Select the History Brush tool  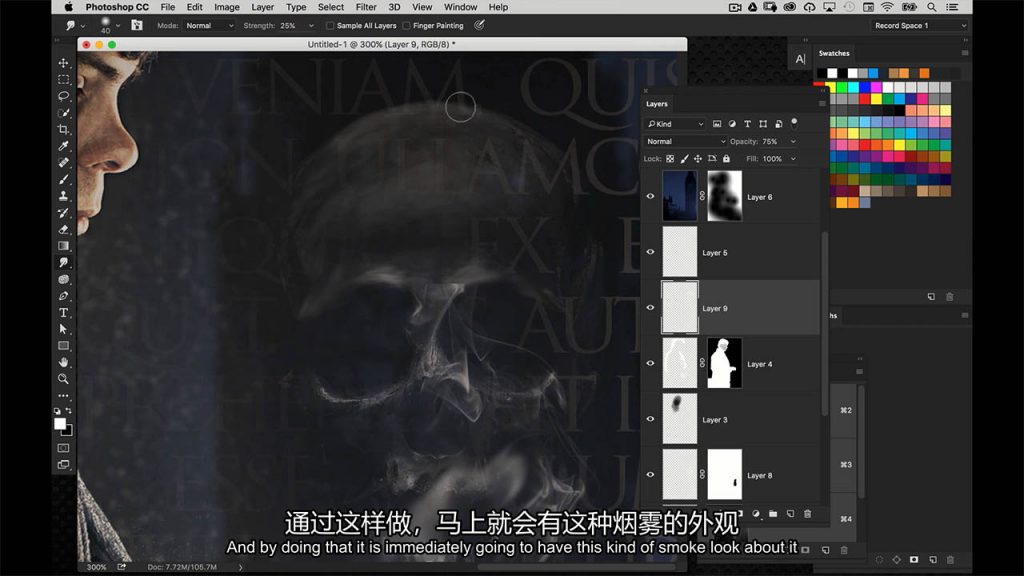click(x=63, y=213)
